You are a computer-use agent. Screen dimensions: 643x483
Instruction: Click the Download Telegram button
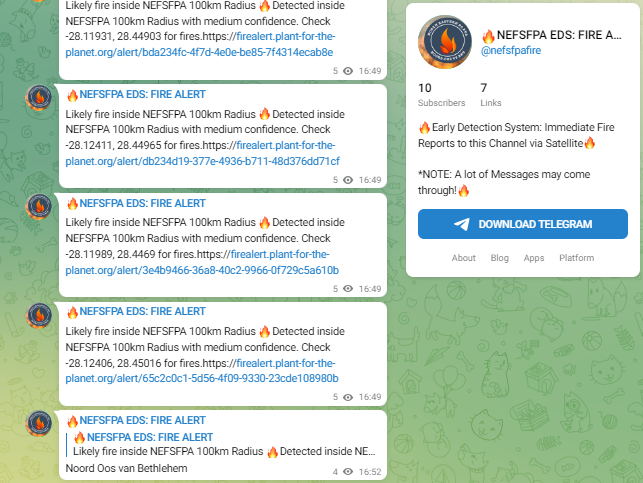click(523, 224)
